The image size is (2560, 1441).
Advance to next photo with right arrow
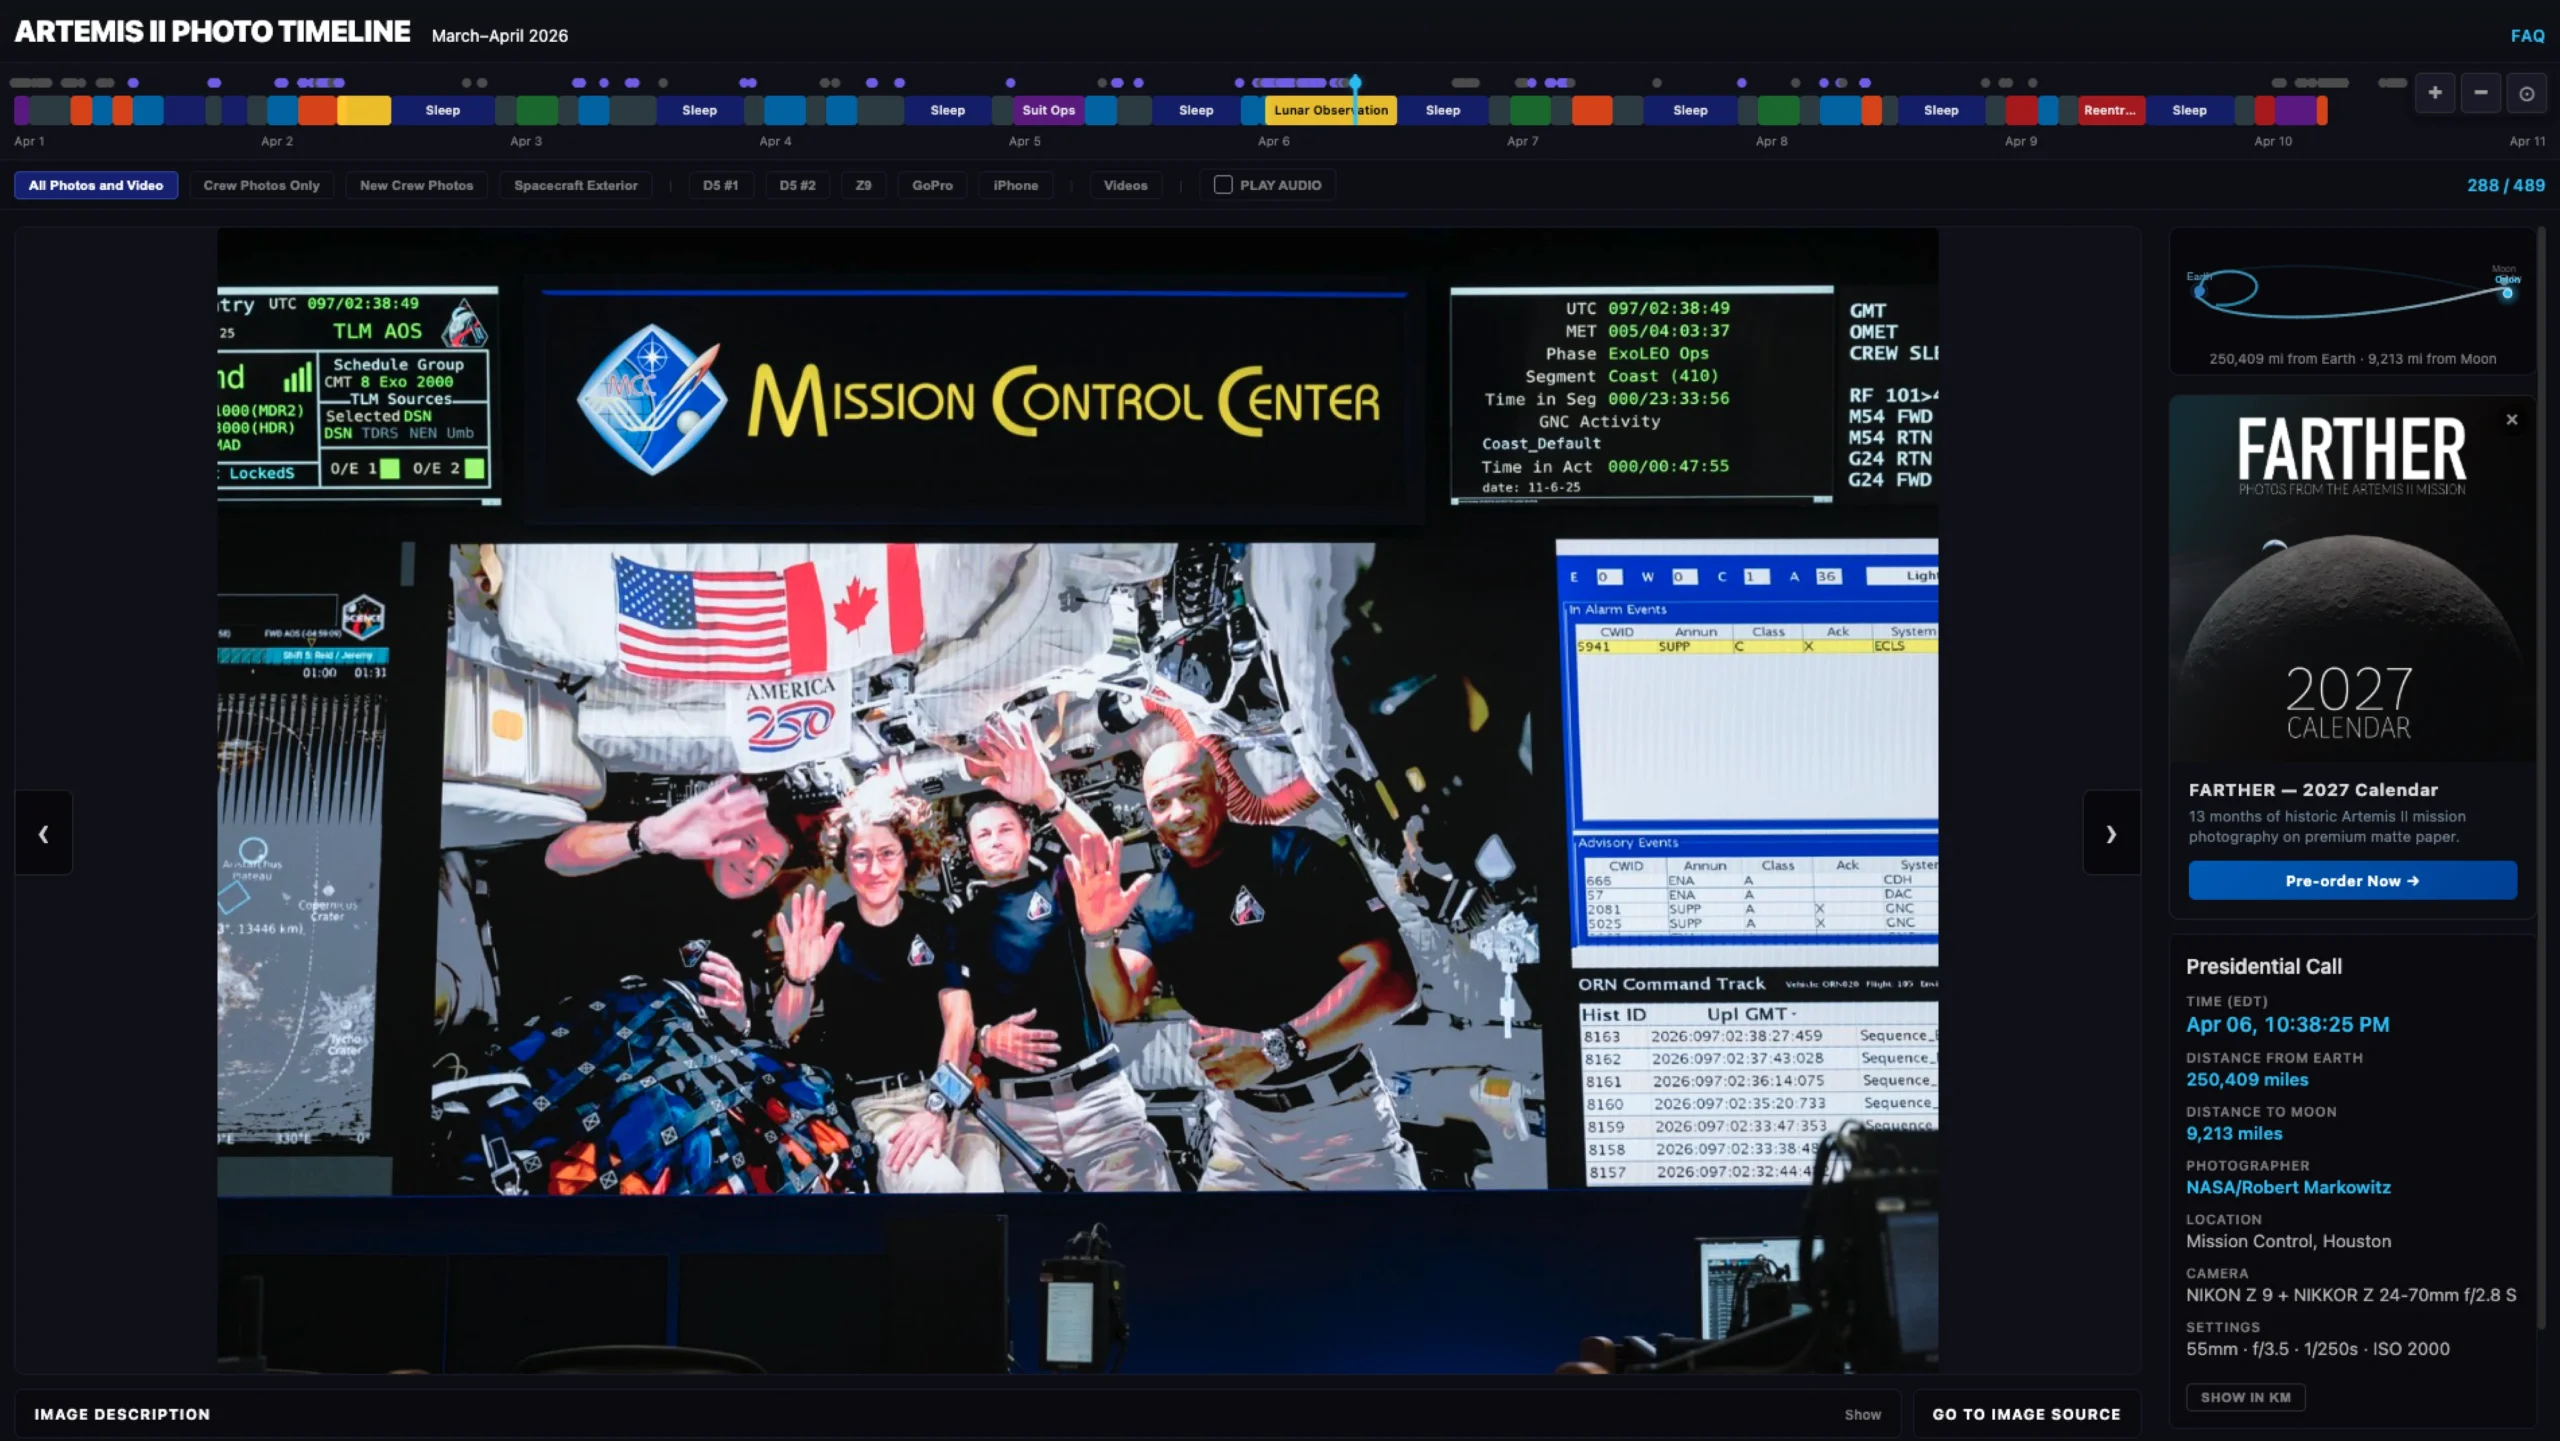(x=2111, y=833)
